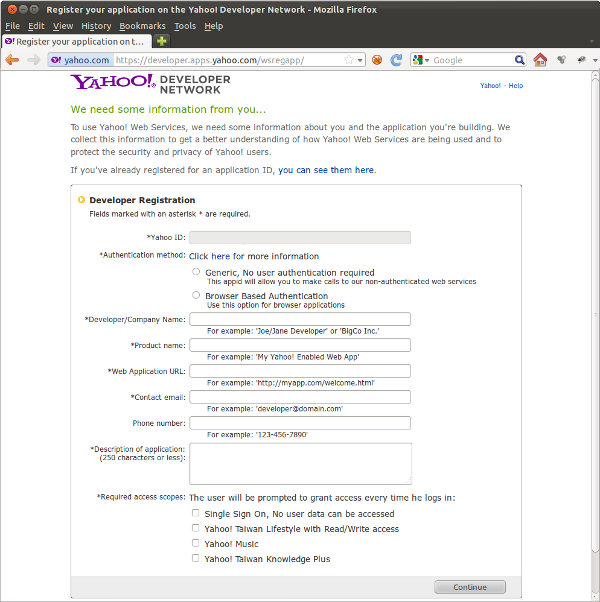
Task: Click the Developer/Company Name input field
Action: coord(300,319)
